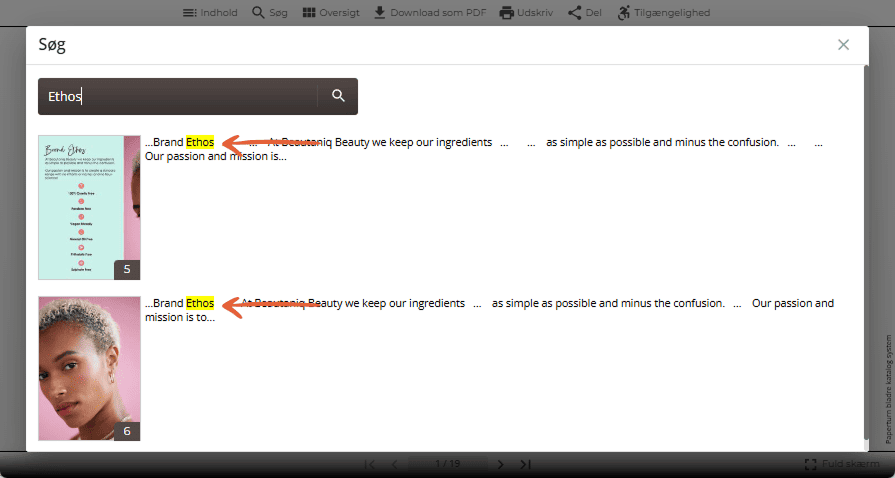Open the page 5 Brand Ethos thumbnail
This screenshot has width=895, height=478.
click(89, 207)
